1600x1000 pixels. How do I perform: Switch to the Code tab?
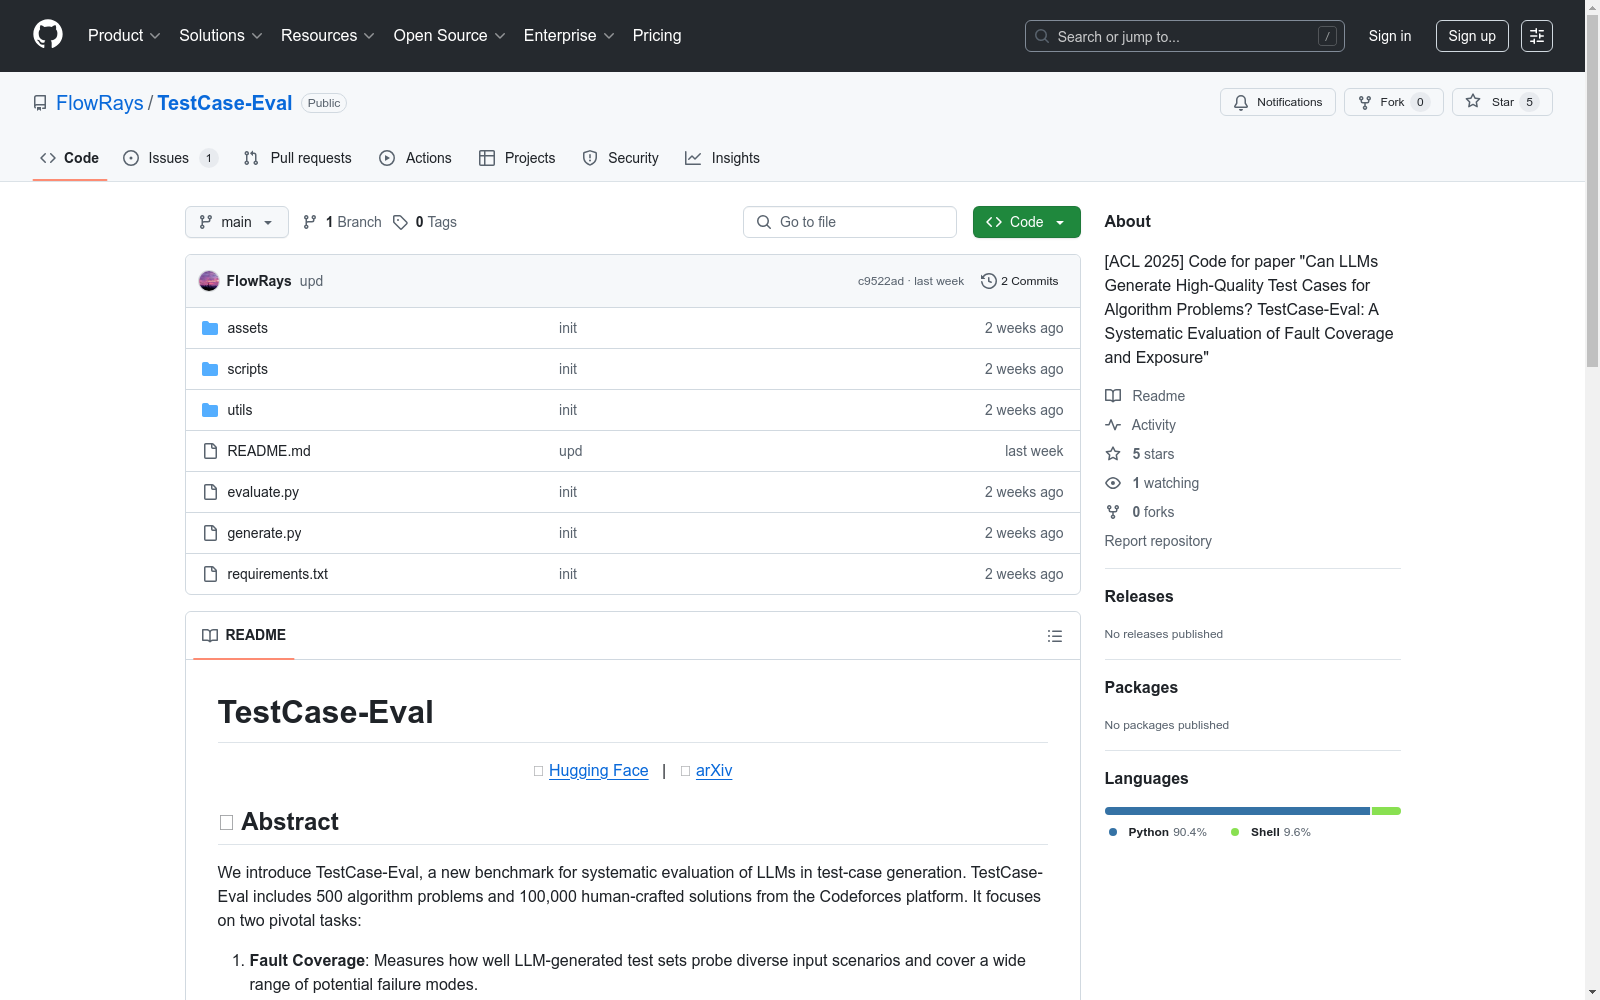(x=70, y=158)
